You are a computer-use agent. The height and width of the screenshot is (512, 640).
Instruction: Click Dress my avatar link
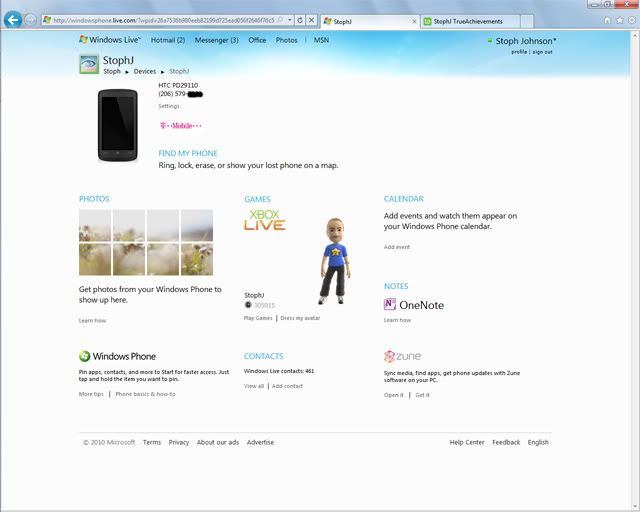tap(300, 318)
